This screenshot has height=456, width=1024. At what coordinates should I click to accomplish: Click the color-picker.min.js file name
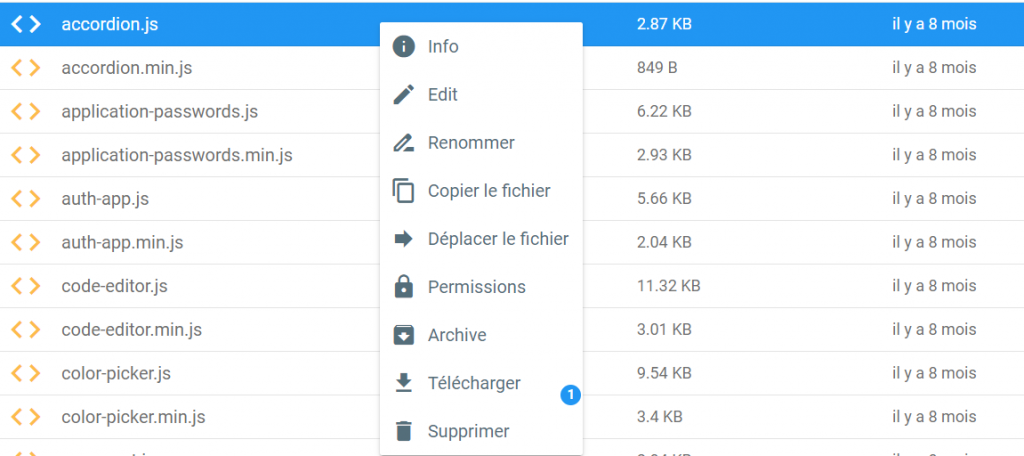coord(133,417)
